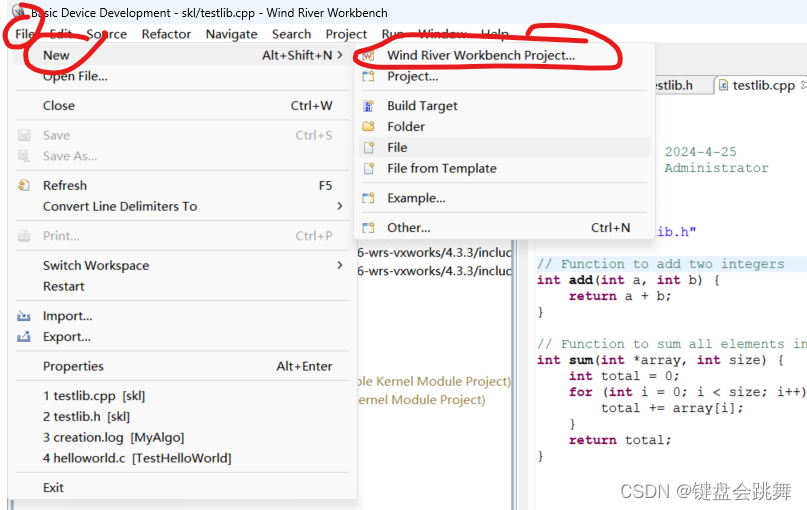Select Refresh in the File menu
Viewport: 807px width, 510px height.
(65, 185)
